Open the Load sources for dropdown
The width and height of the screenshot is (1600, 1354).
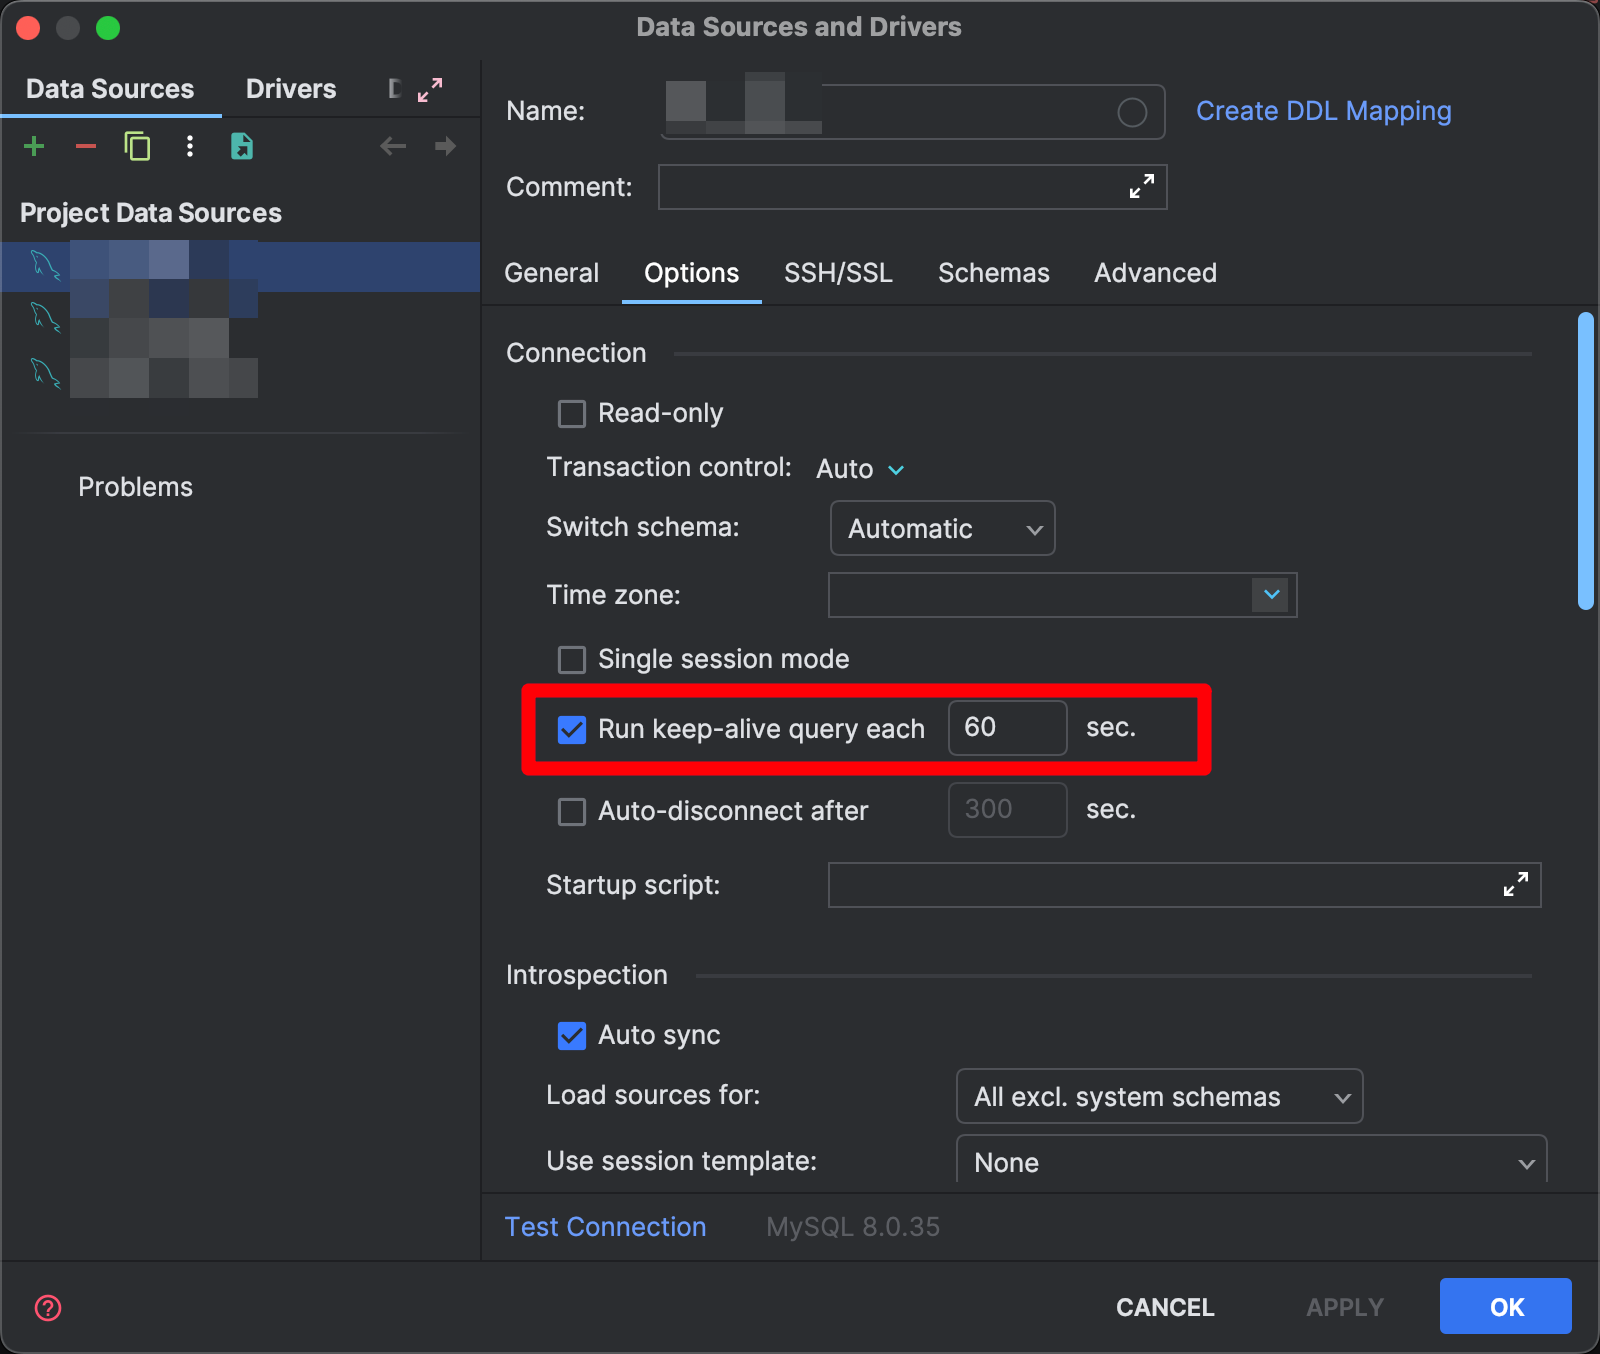(x=1159, y=1097)
